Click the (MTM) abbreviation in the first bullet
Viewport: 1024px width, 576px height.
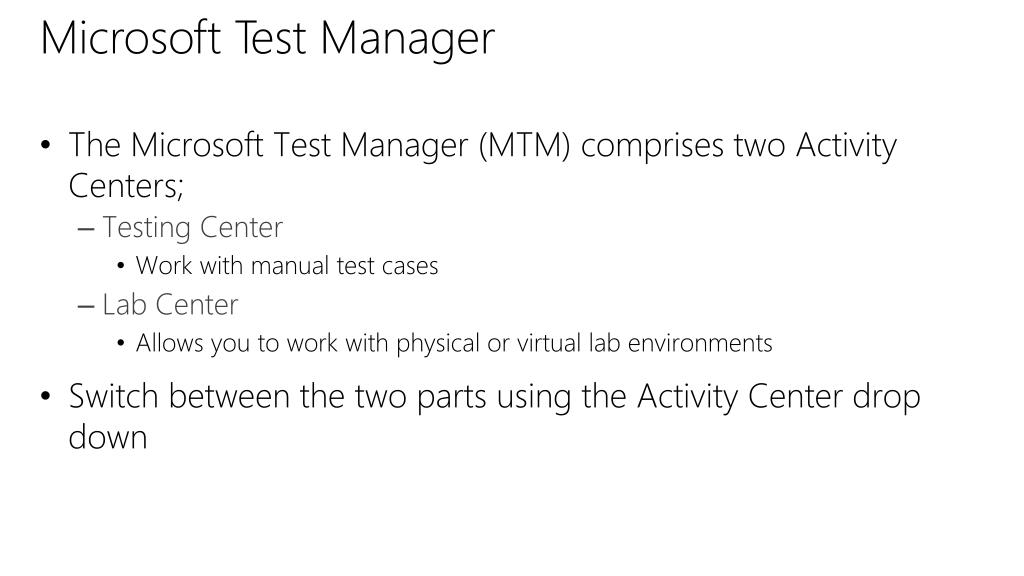pos(525,146)
